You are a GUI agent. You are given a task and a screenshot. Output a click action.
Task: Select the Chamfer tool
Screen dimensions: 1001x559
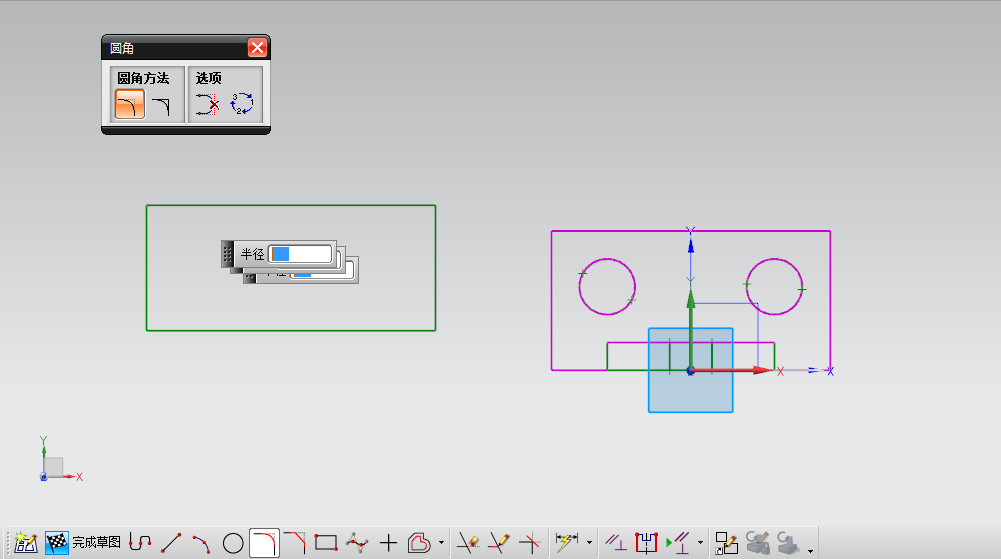click(295, 543)
